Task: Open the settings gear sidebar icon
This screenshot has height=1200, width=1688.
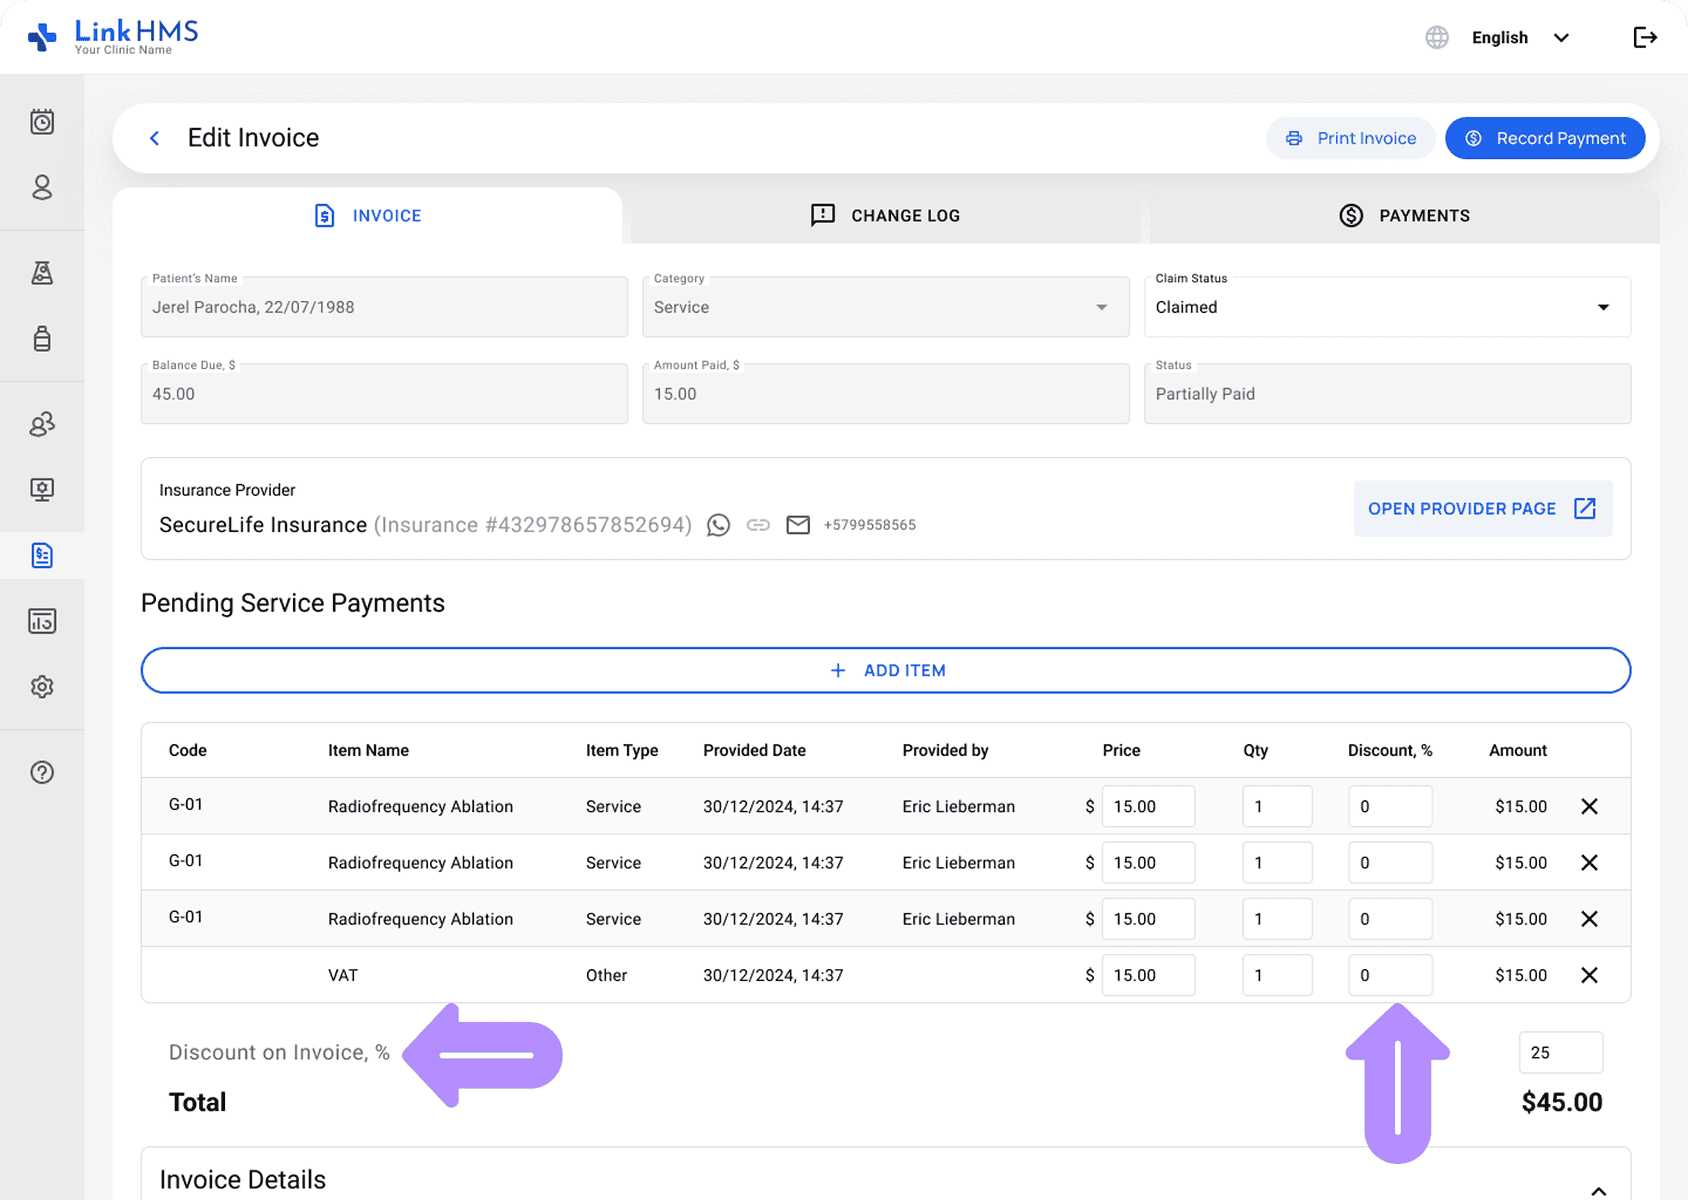Action: [42, 687]
